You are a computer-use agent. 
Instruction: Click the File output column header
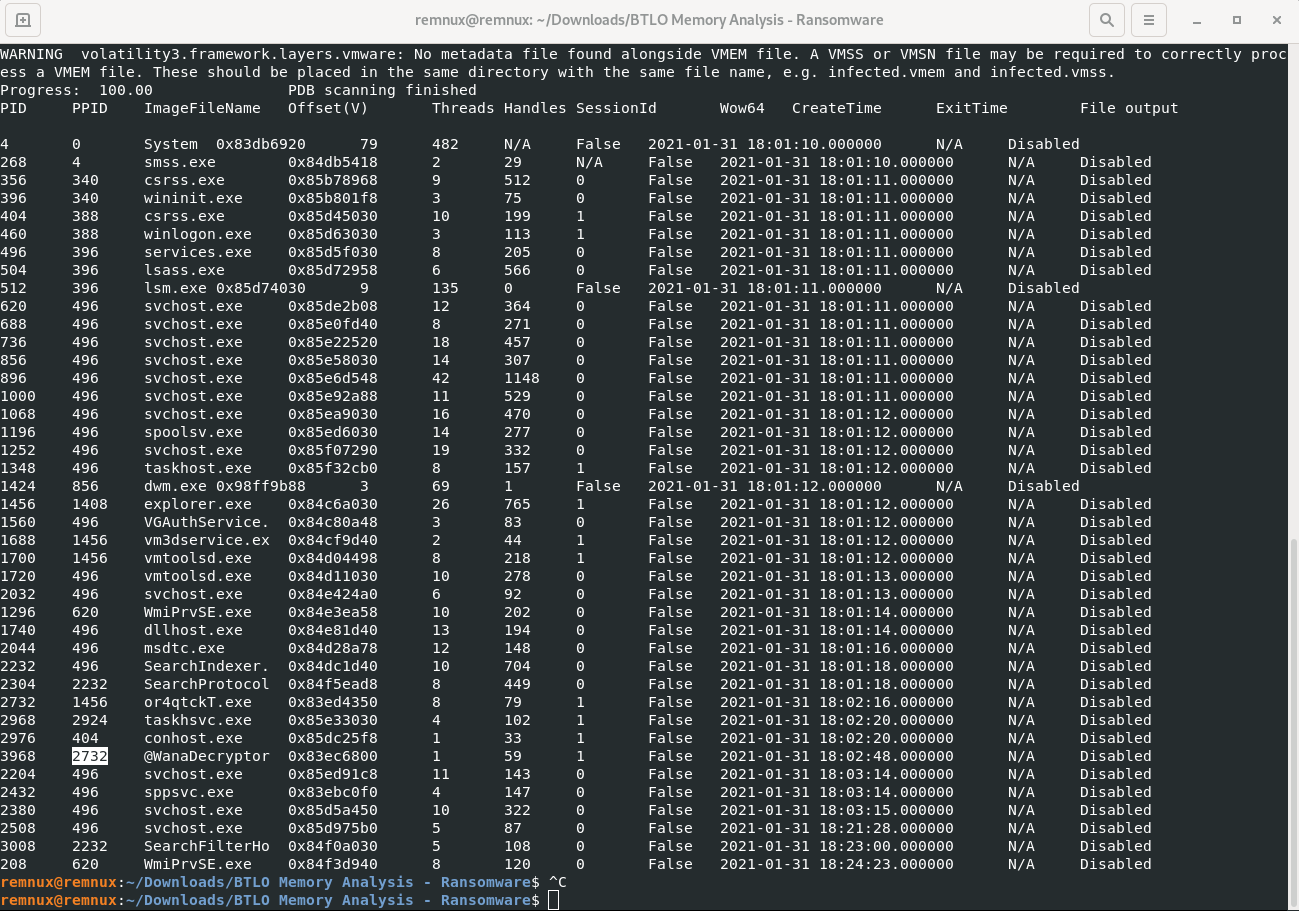pos(1129,108)
